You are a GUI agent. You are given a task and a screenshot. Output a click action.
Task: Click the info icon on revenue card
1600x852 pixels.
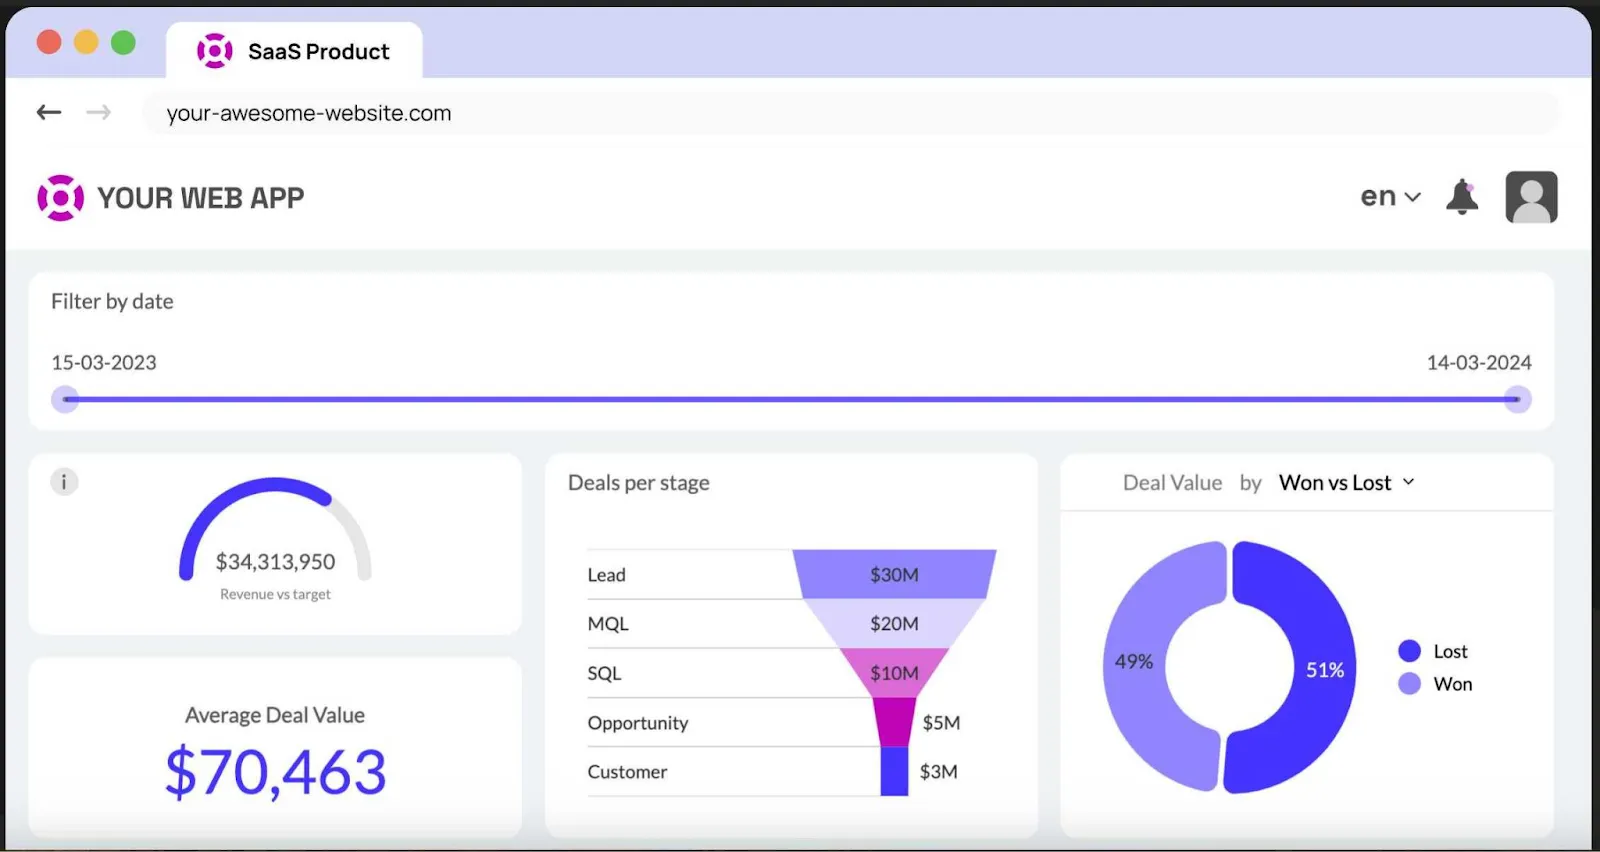[64, 482]
